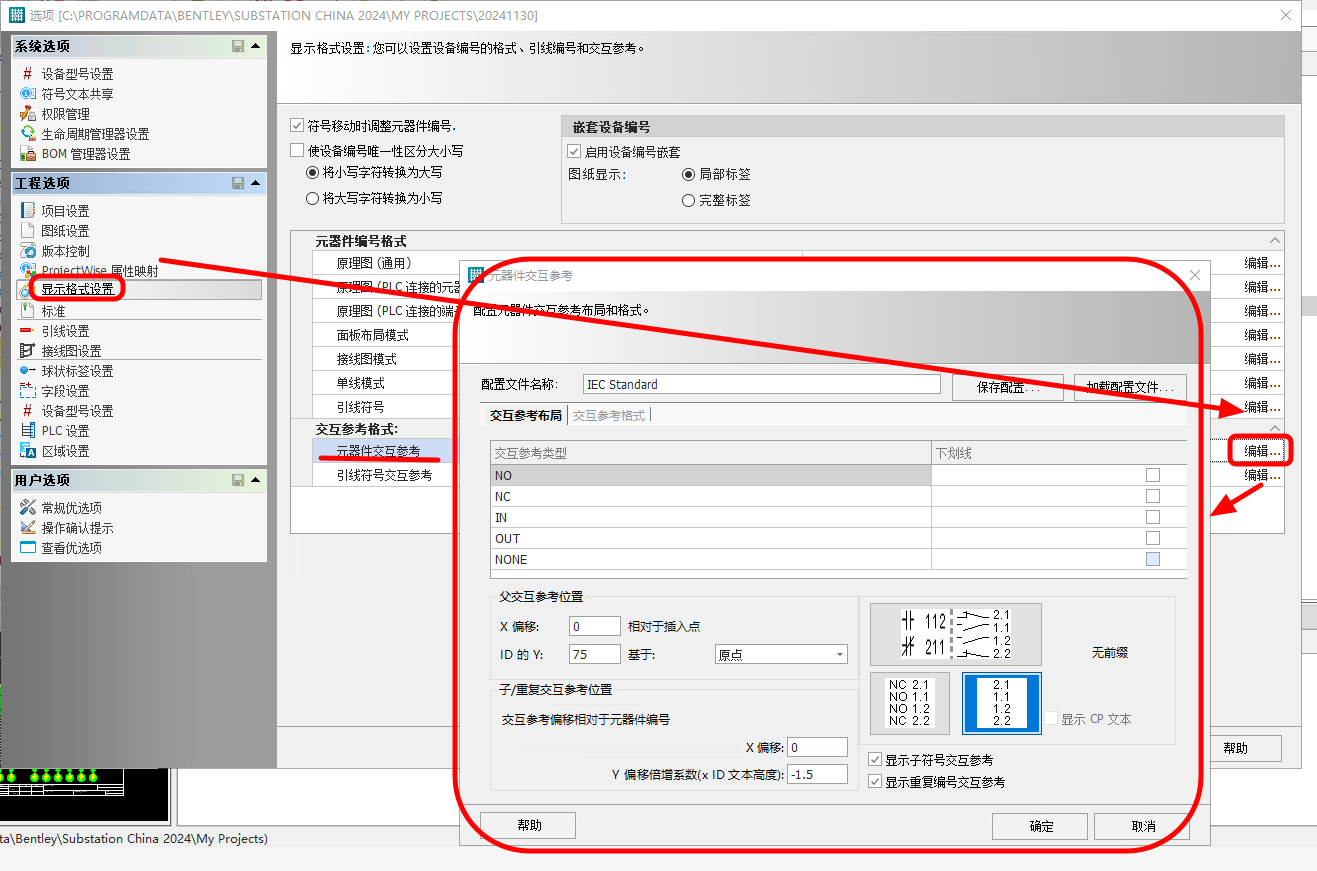Select 显示格式设置 in the 工程选项 list
1317x871 pixels.
coord(78,290)
